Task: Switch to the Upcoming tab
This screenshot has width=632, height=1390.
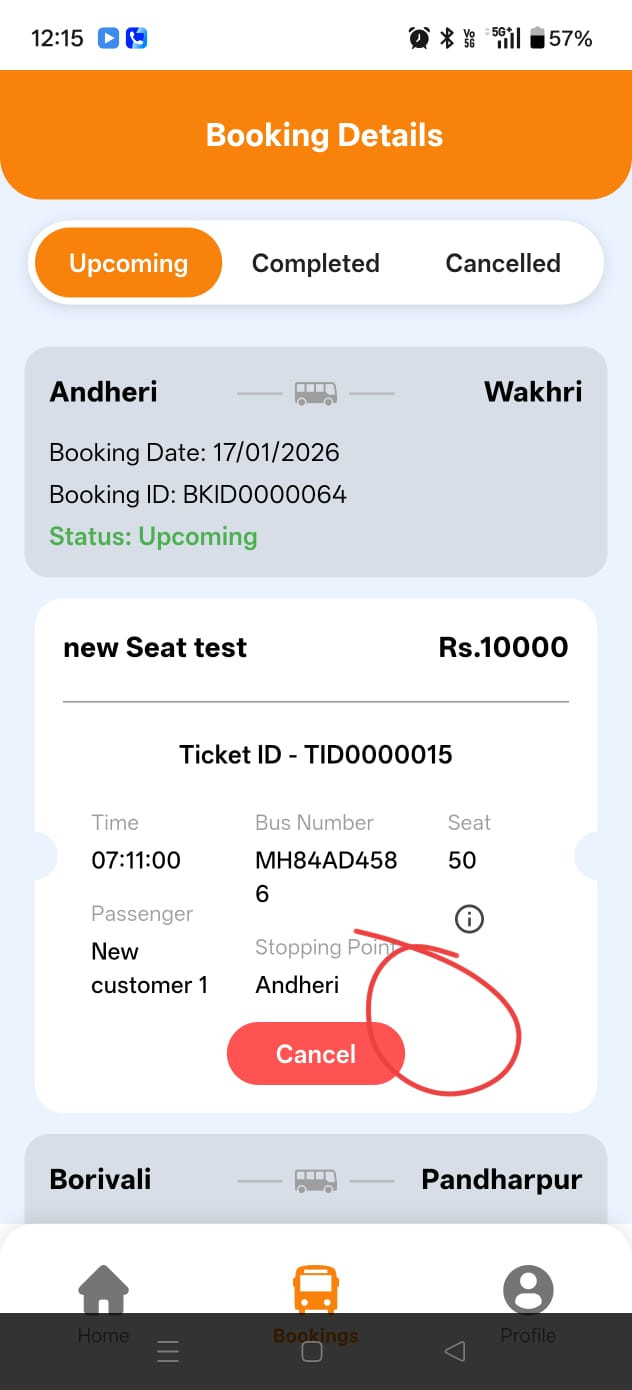Action: (128, 263)
